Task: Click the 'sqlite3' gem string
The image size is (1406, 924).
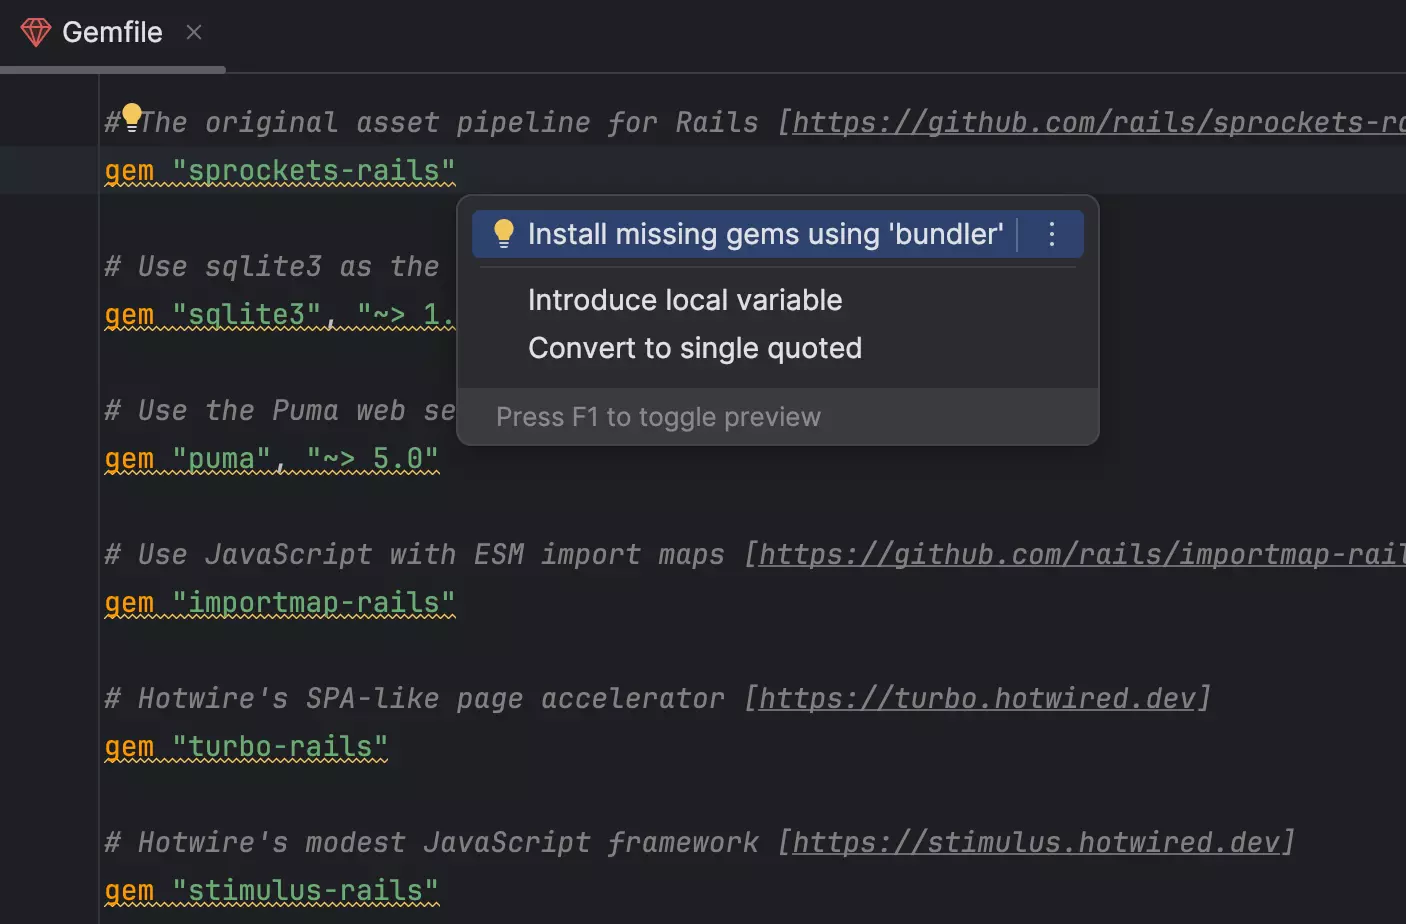Action: point(245,314)
